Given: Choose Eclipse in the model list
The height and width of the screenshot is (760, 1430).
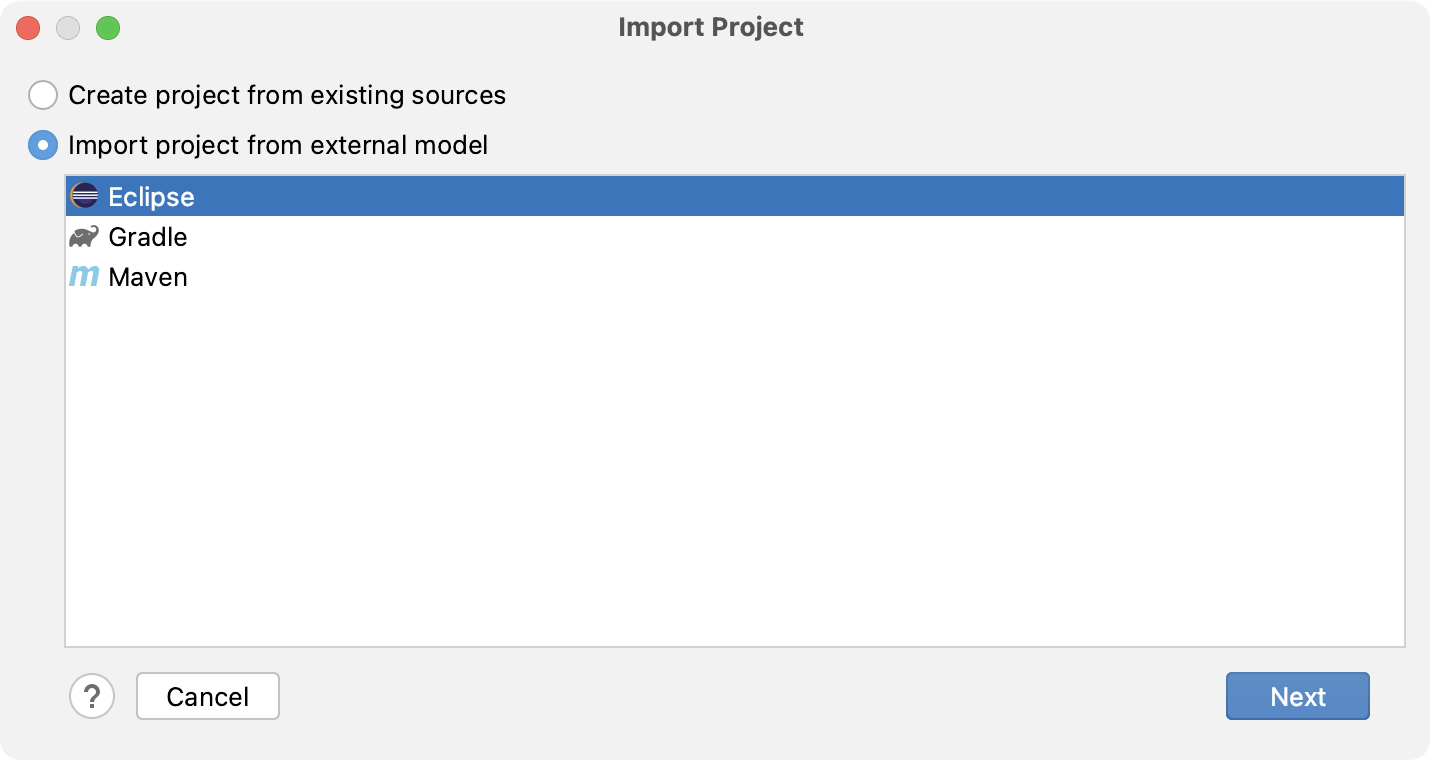Looking at the screenshot, I should click(x=735, y=196).
